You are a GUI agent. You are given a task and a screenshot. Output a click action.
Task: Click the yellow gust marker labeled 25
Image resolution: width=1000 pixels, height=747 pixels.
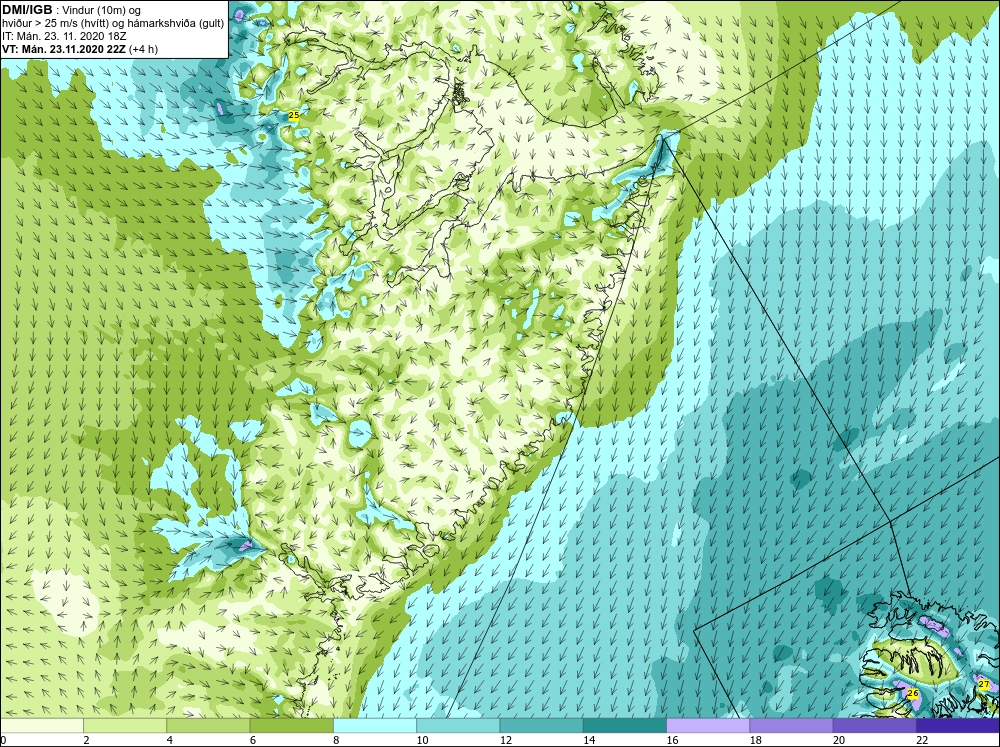[x=293, y=115]
